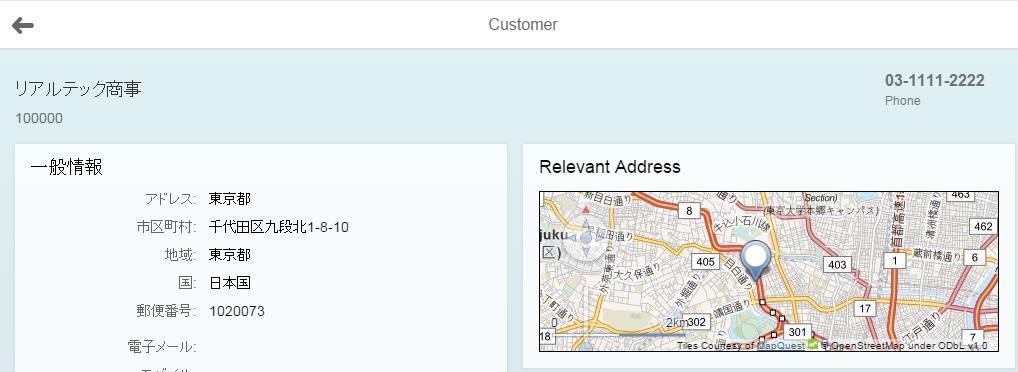Go back using the left arrow icon
The image size is (1018, 372).
click(x=23, y=25)
